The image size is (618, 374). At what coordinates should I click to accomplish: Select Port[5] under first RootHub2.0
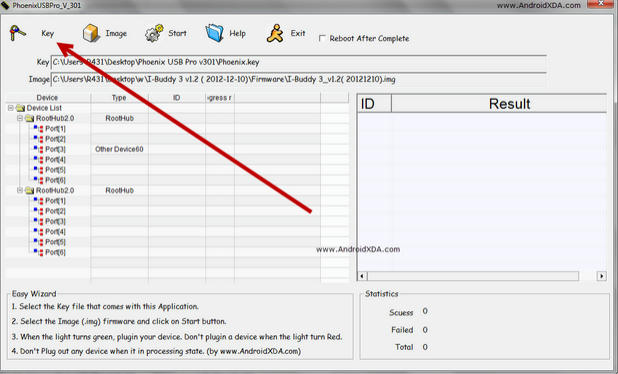[x=55, y=169]
